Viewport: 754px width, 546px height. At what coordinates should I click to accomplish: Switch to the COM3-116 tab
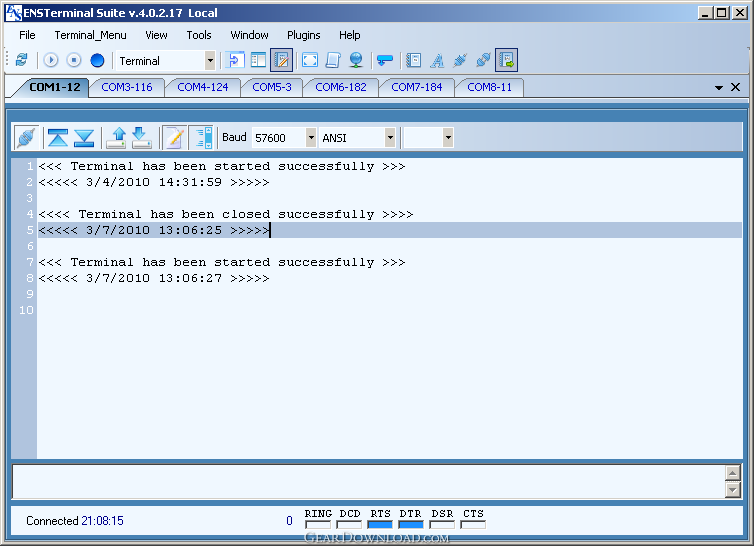click(x=127, y=87)
